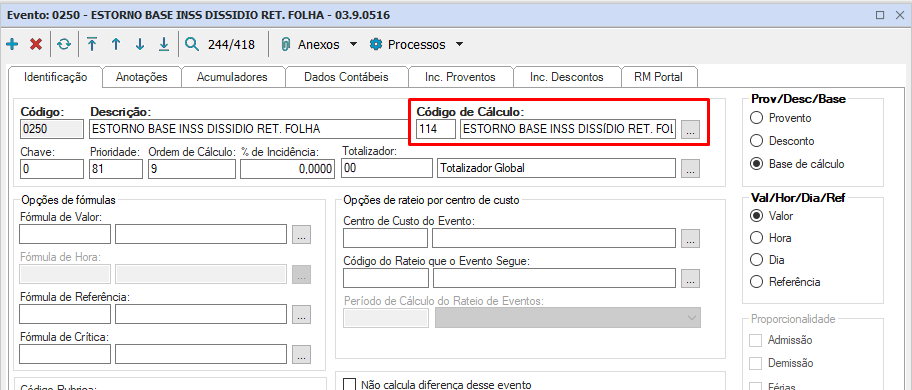This screenshot has height=390, width=912.
Task: Click the Descrição text field
Action: pos(250,129)
